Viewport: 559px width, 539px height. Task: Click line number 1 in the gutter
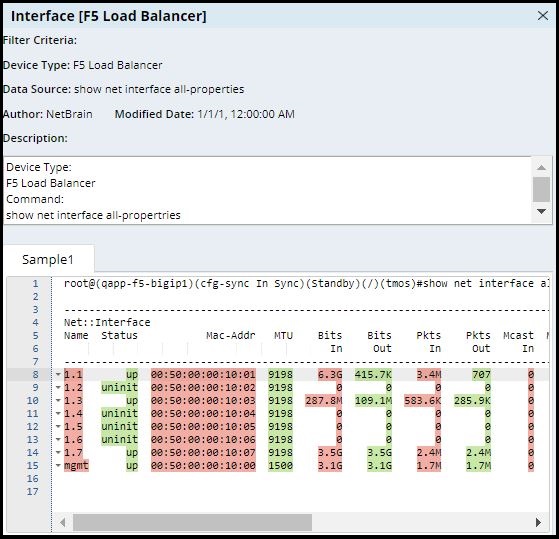click(35, 283)
